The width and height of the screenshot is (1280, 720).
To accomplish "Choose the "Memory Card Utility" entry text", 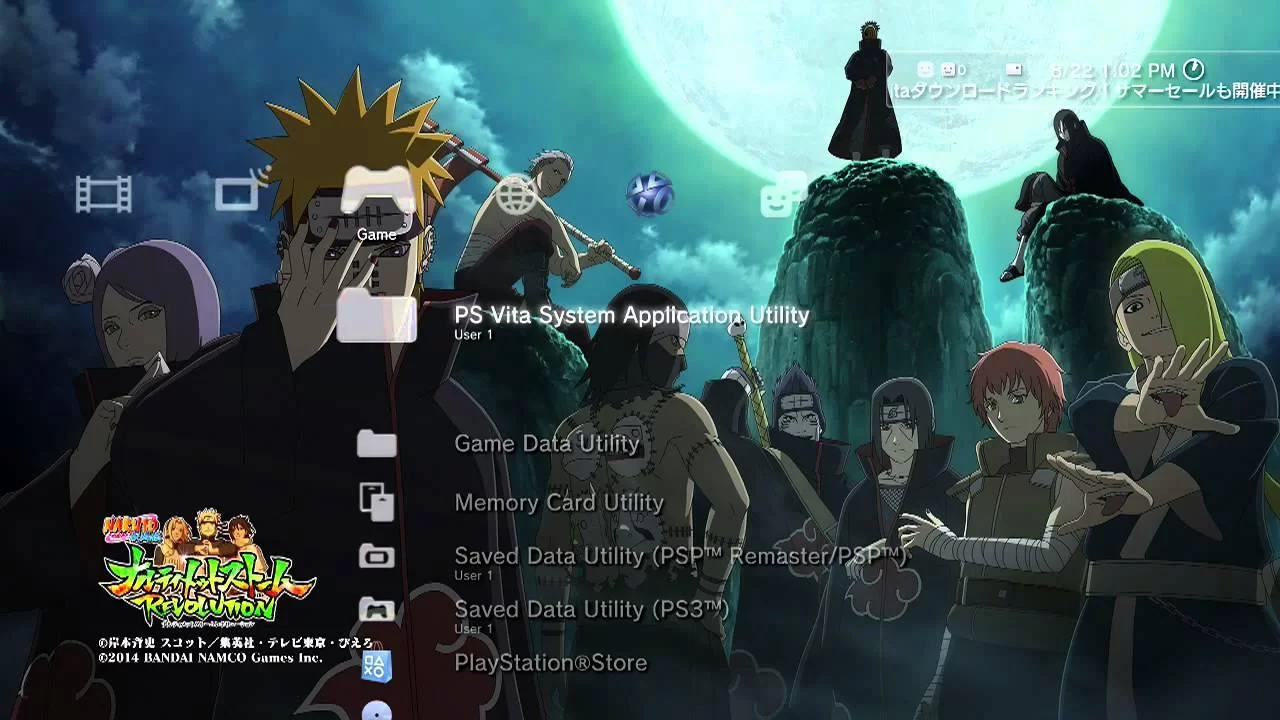I will coord(559,502).
